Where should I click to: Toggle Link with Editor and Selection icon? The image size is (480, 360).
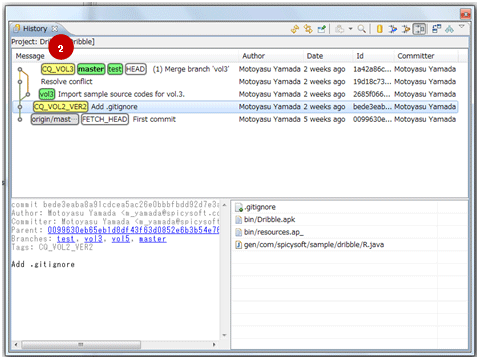(x=308, y=29)
